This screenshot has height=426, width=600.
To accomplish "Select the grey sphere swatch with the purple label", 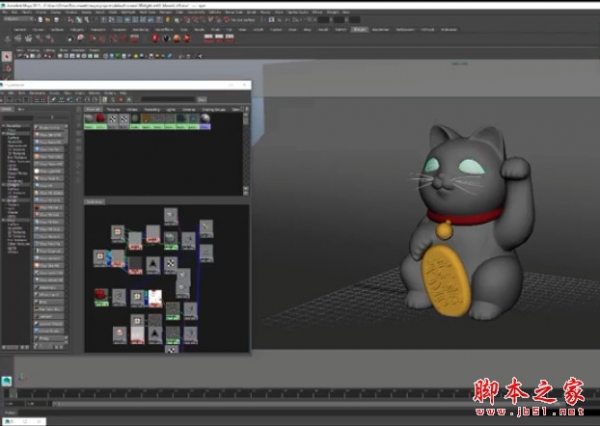I will tap(205, 119).
